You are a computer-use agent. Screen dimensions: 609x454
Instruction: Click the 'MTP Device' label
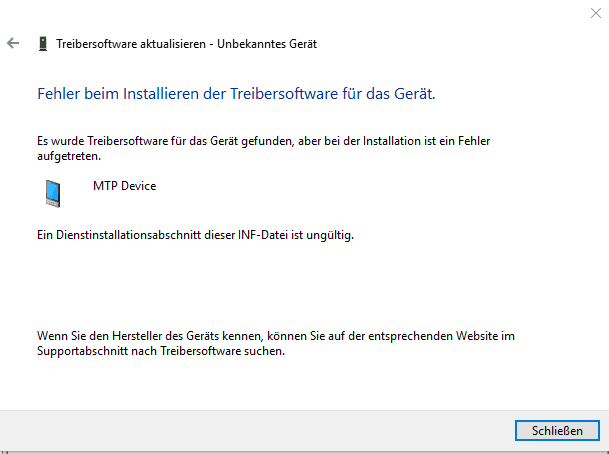124,186
